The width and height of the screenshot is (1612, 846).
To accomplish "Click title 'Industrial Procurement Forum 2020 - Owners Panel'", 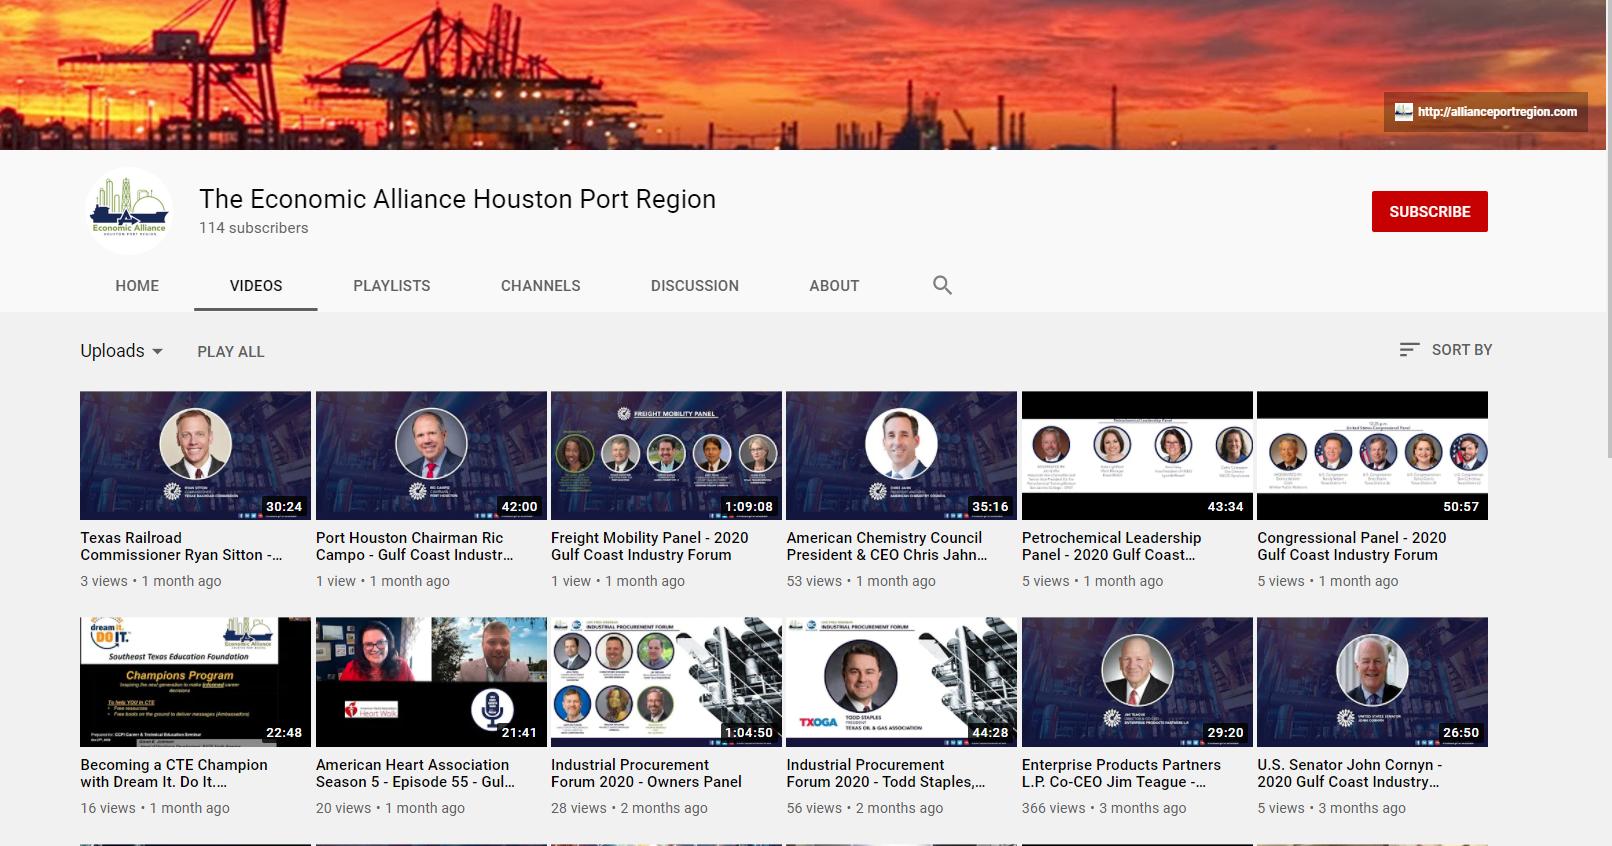I will tap(647, 773).
